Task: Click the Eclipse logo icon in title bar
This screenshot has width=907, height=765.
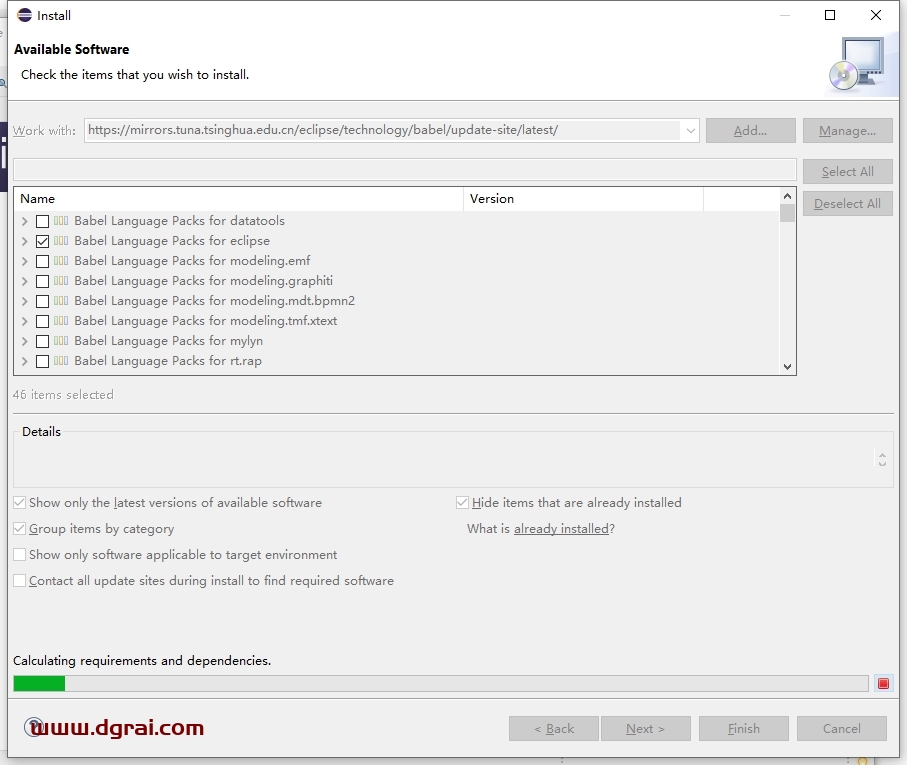Action: coord(24,15)
